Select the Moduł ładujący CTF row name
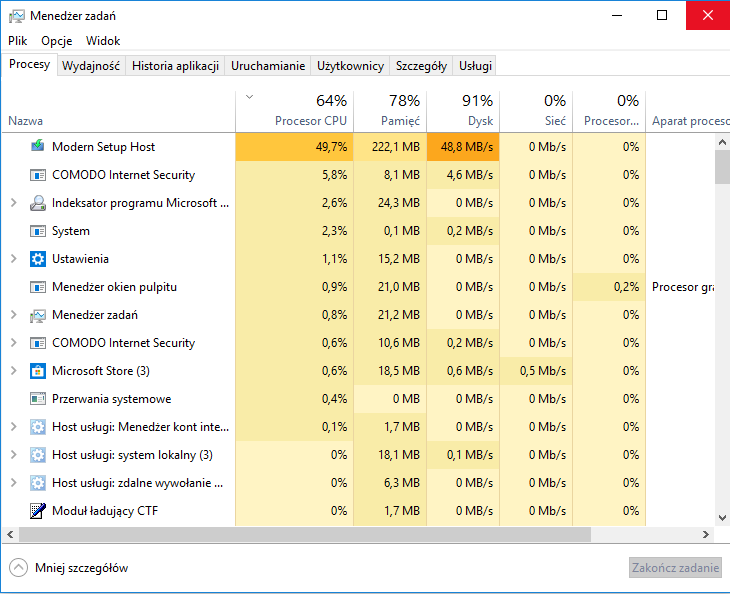730x594 pixels. [105, 511]
